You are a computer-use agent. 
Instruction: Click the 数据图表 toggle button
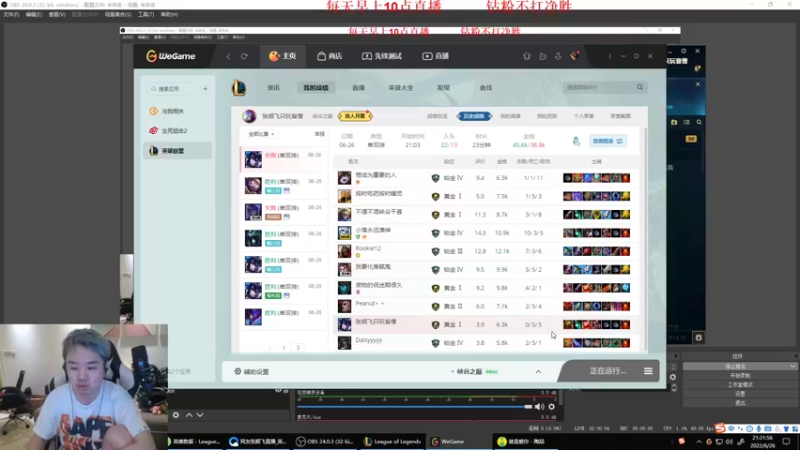click(x=608, y=141)
